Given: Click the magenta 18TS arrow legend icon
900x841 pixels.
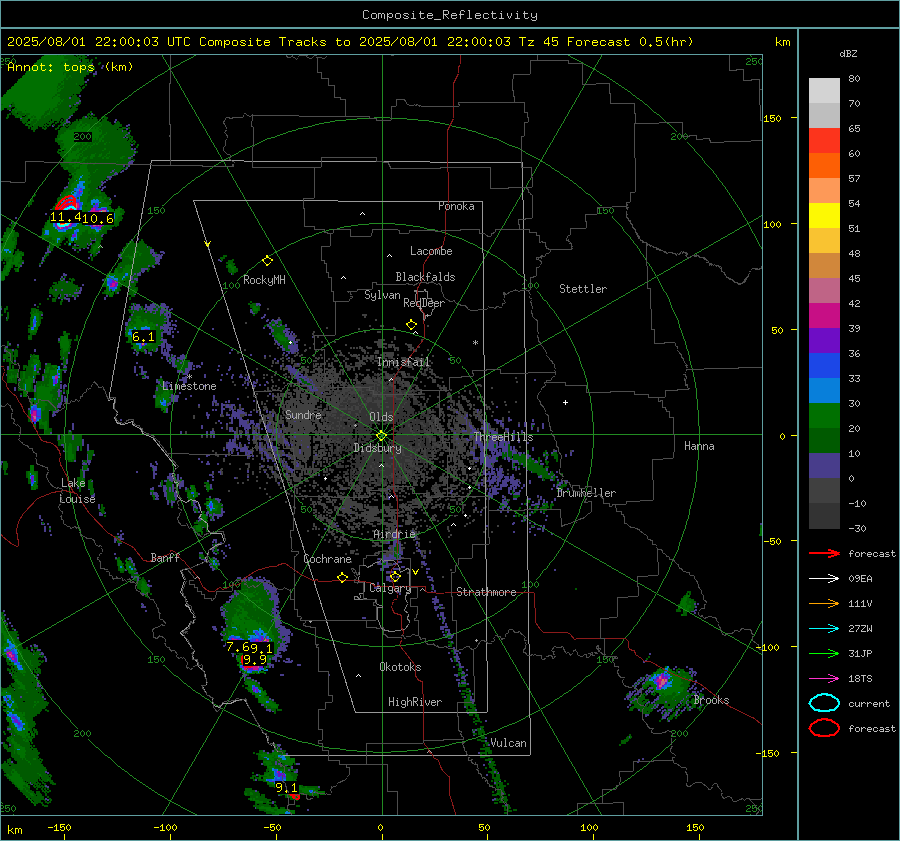Looking at the screenshot, I should 824,679.
